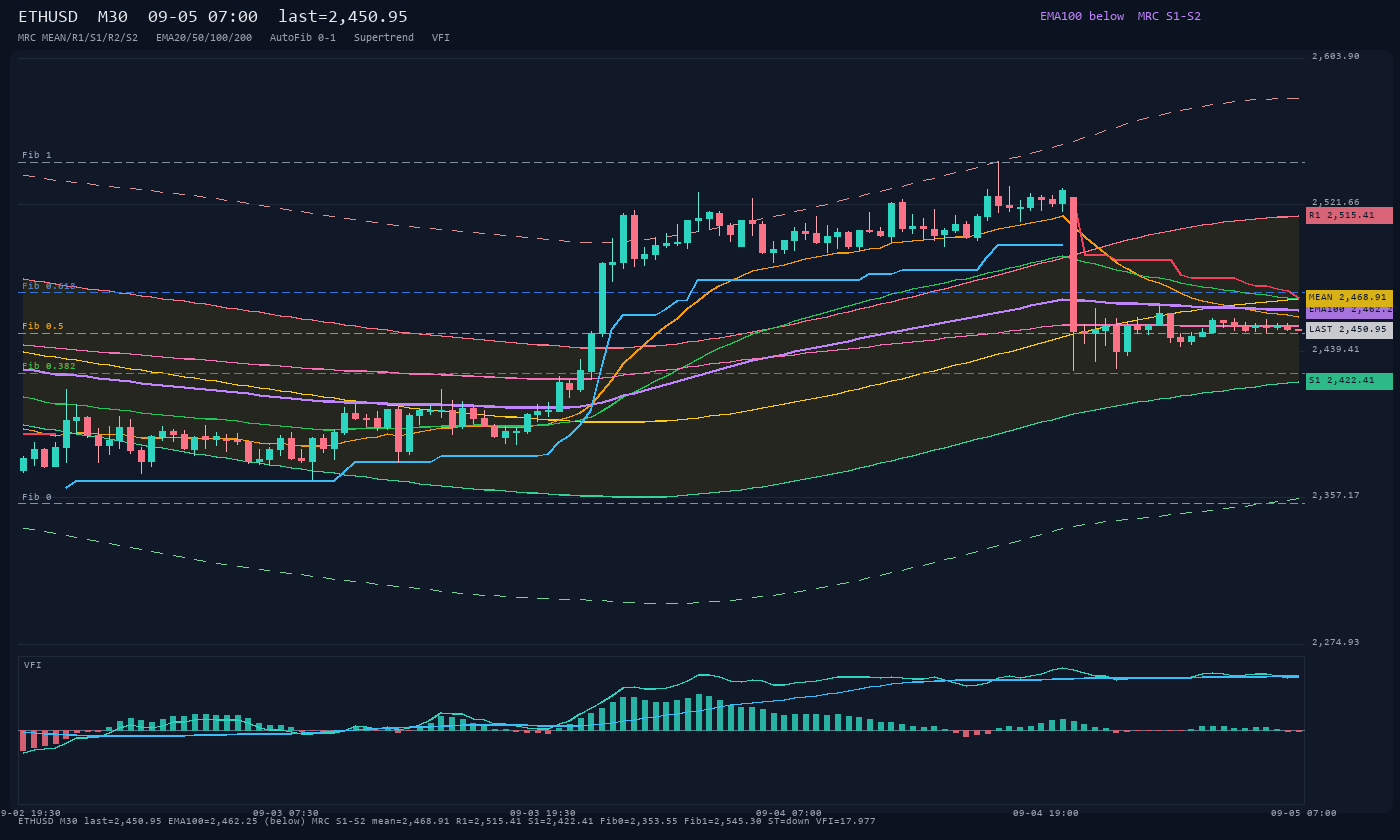Click the VFI legend entry at top
Screen dimensions: 1400x840
click(x=441, y=37)
